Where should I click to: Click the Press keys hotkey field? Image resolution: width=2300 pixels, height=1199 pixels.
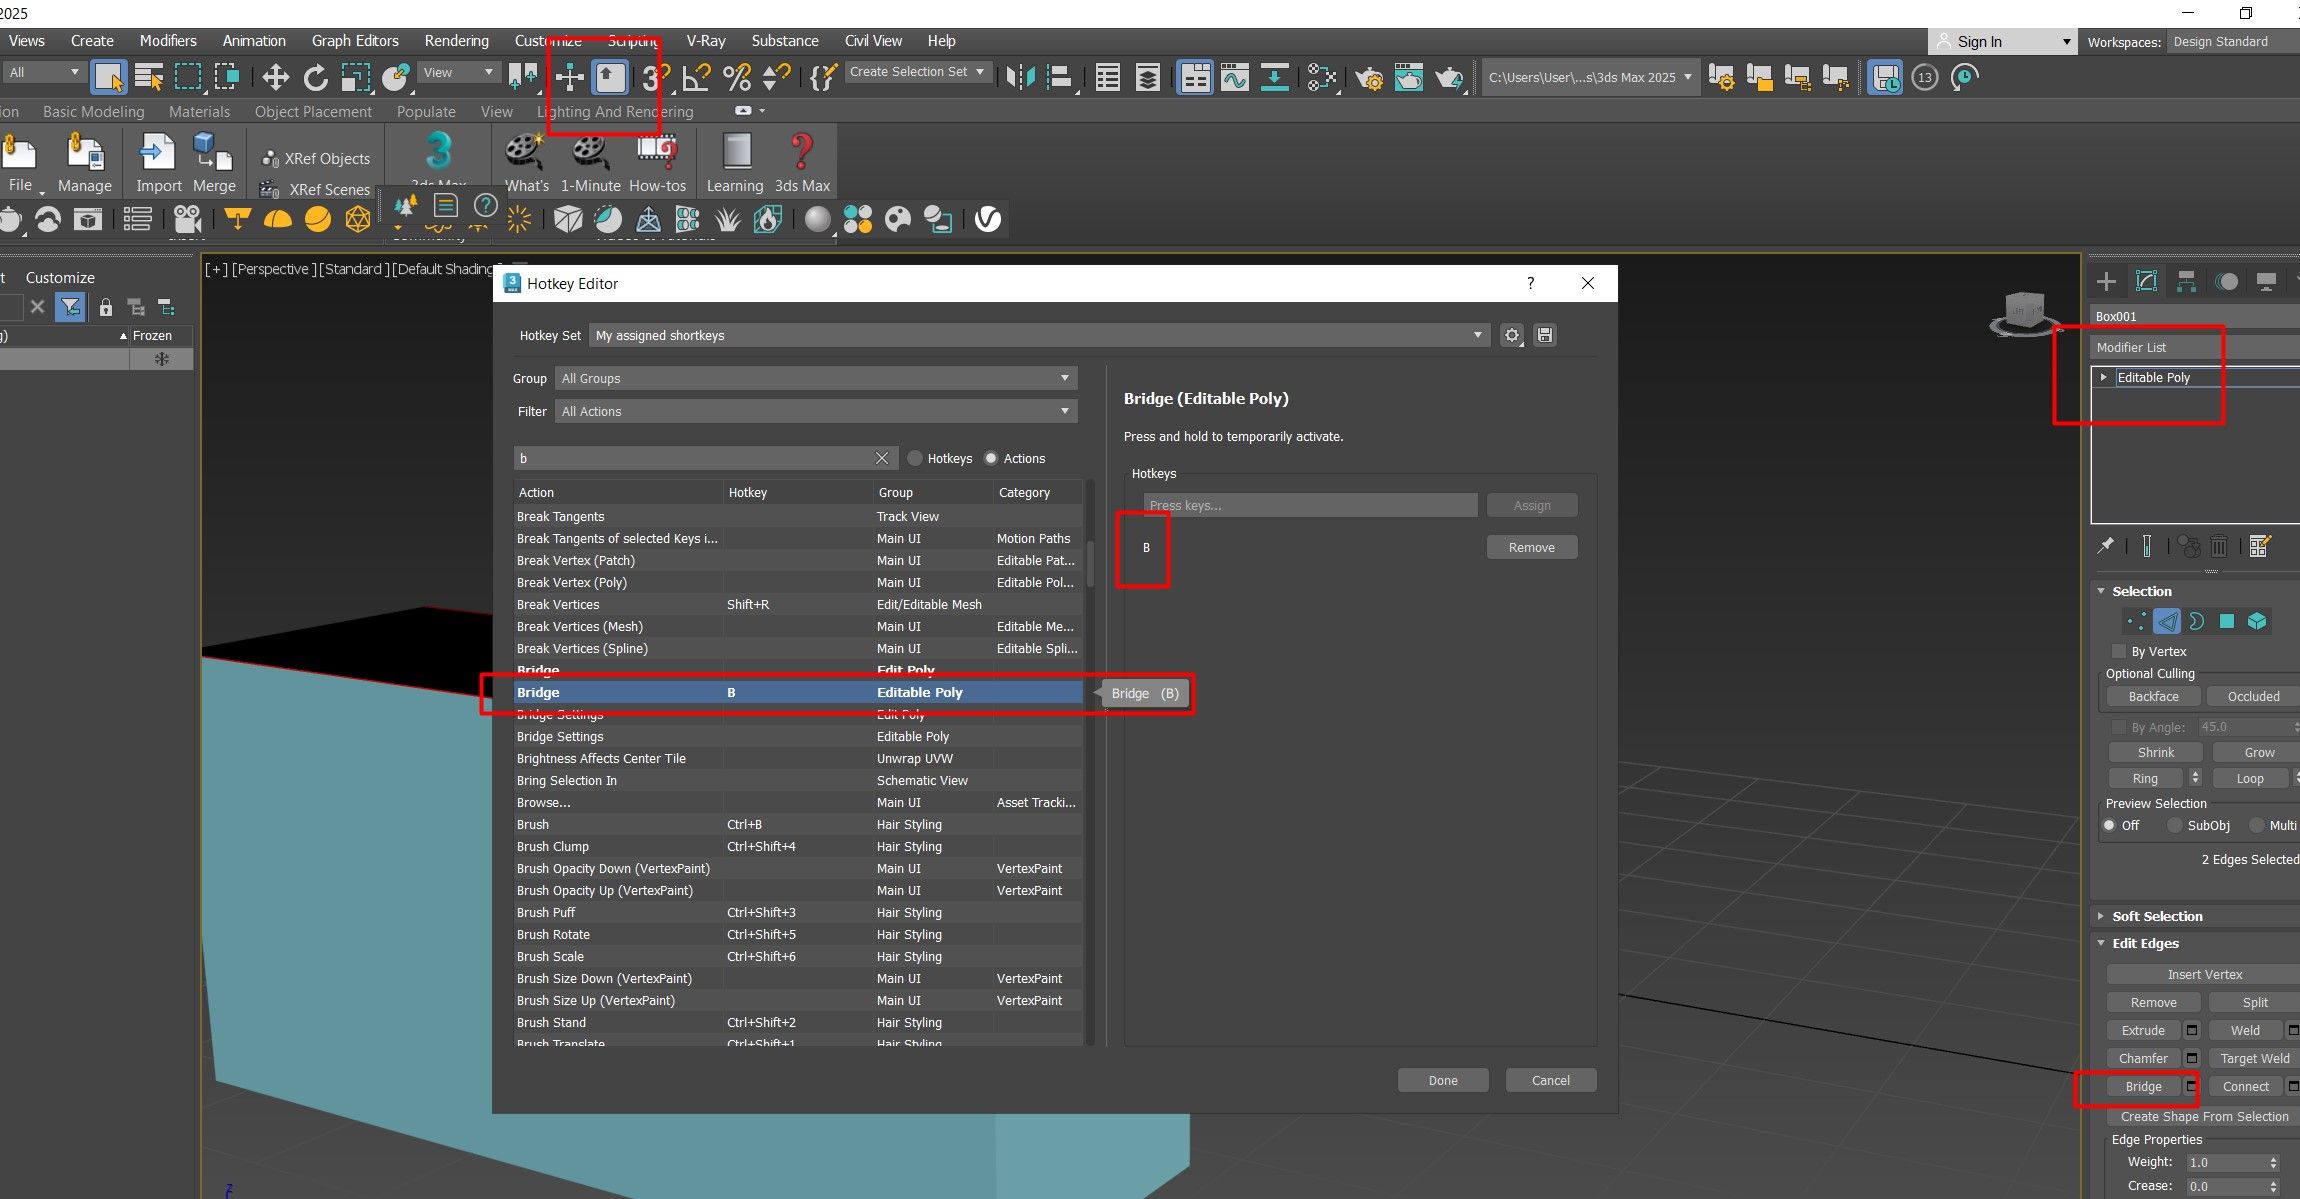1310,505
